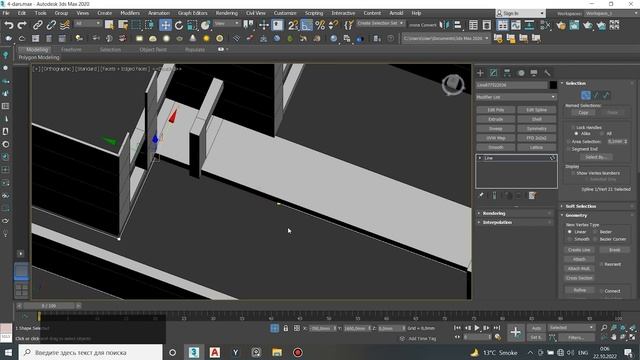Open the Rendered Frame Window icon
Screen dimensions: 640x360
click(x=574, y=25)
